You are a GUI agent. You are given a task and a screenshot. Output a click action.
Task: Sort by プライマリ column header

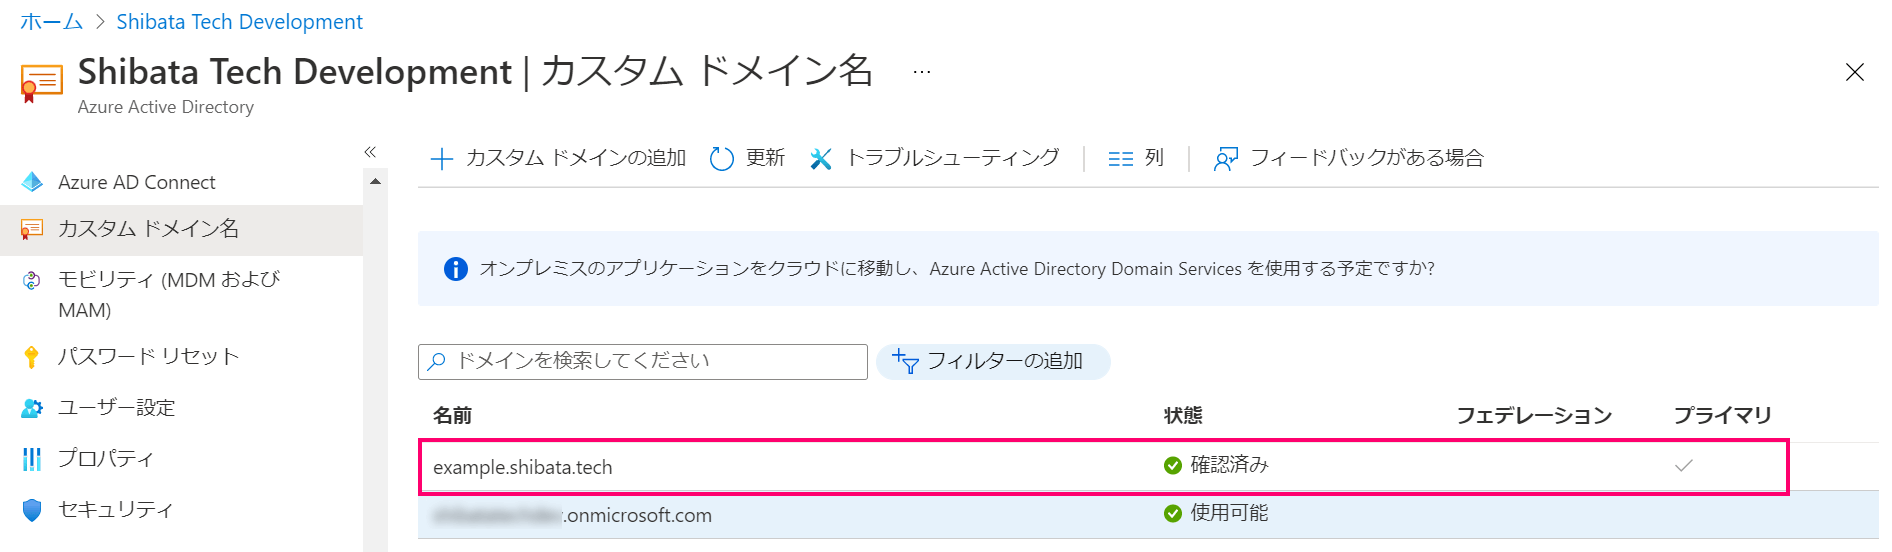point(1722,415)
